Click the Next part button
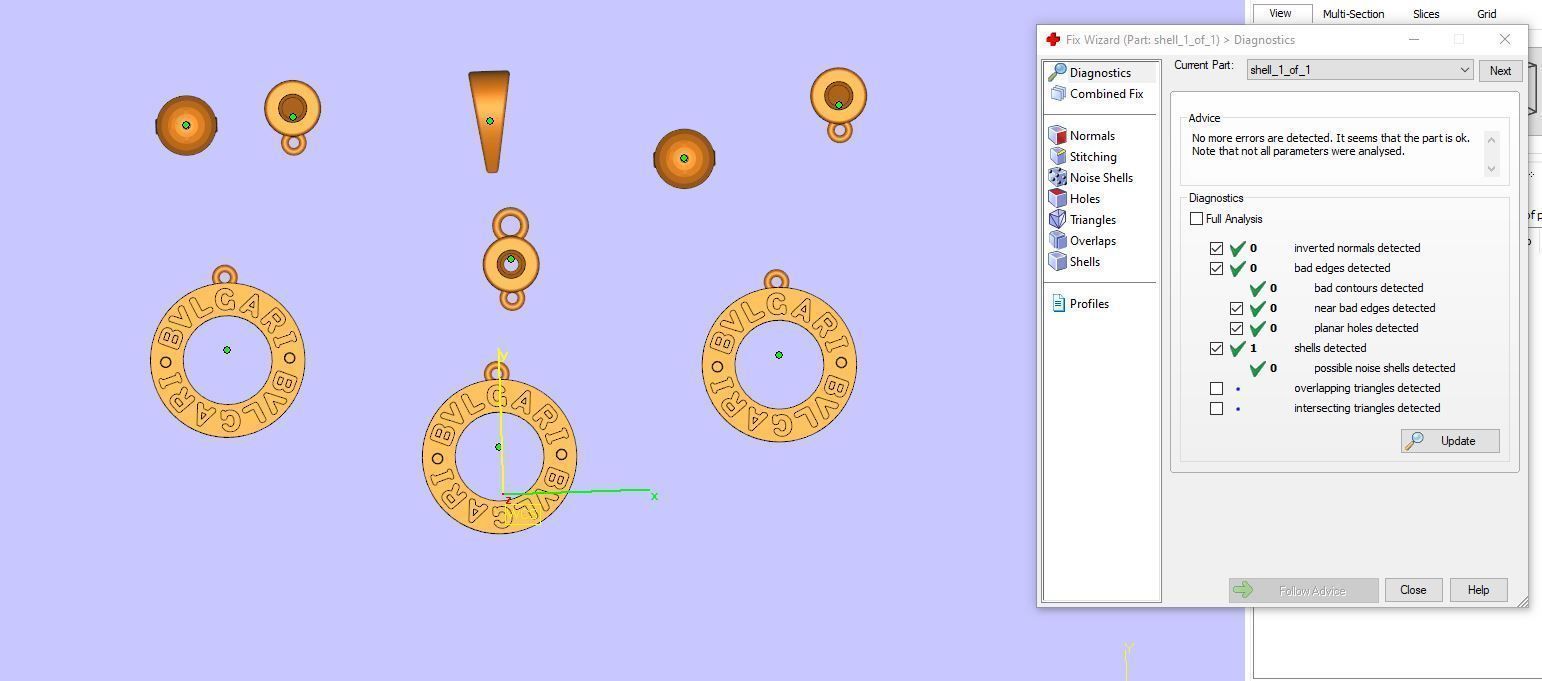This screenshot has width=1542, height=681. tap(1500, 70)
